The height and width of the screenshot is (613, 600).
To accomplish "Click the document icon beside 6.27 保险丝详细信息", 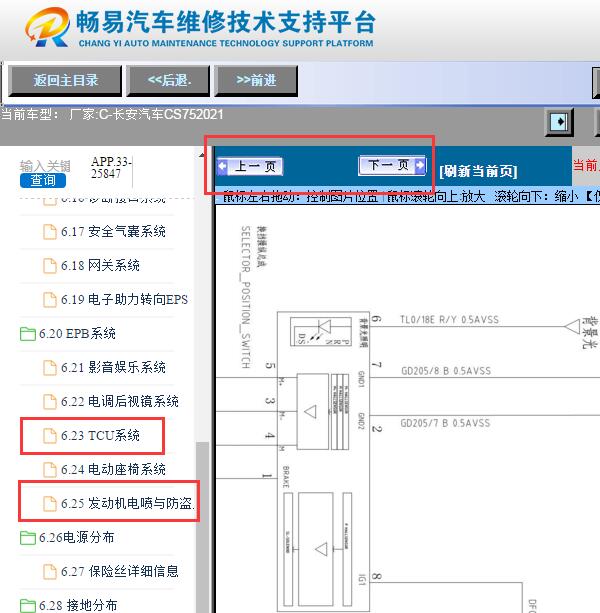I will pyautogui.click(x=50, y=572).
